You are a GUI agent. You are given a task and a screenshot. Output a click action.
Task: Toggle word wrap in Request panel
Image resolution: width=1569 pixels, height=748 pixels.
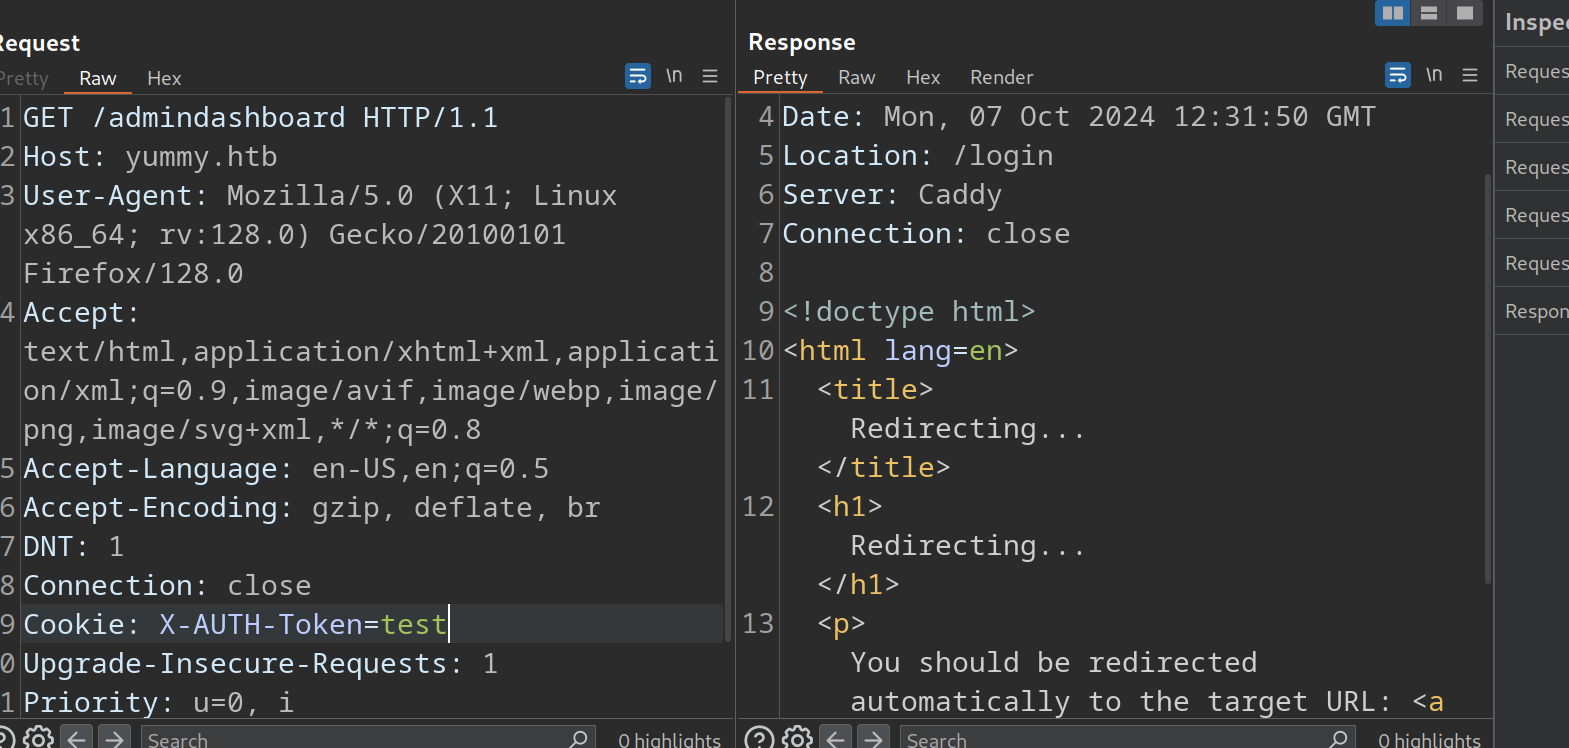pyautogui.click(x=638, y=76)
